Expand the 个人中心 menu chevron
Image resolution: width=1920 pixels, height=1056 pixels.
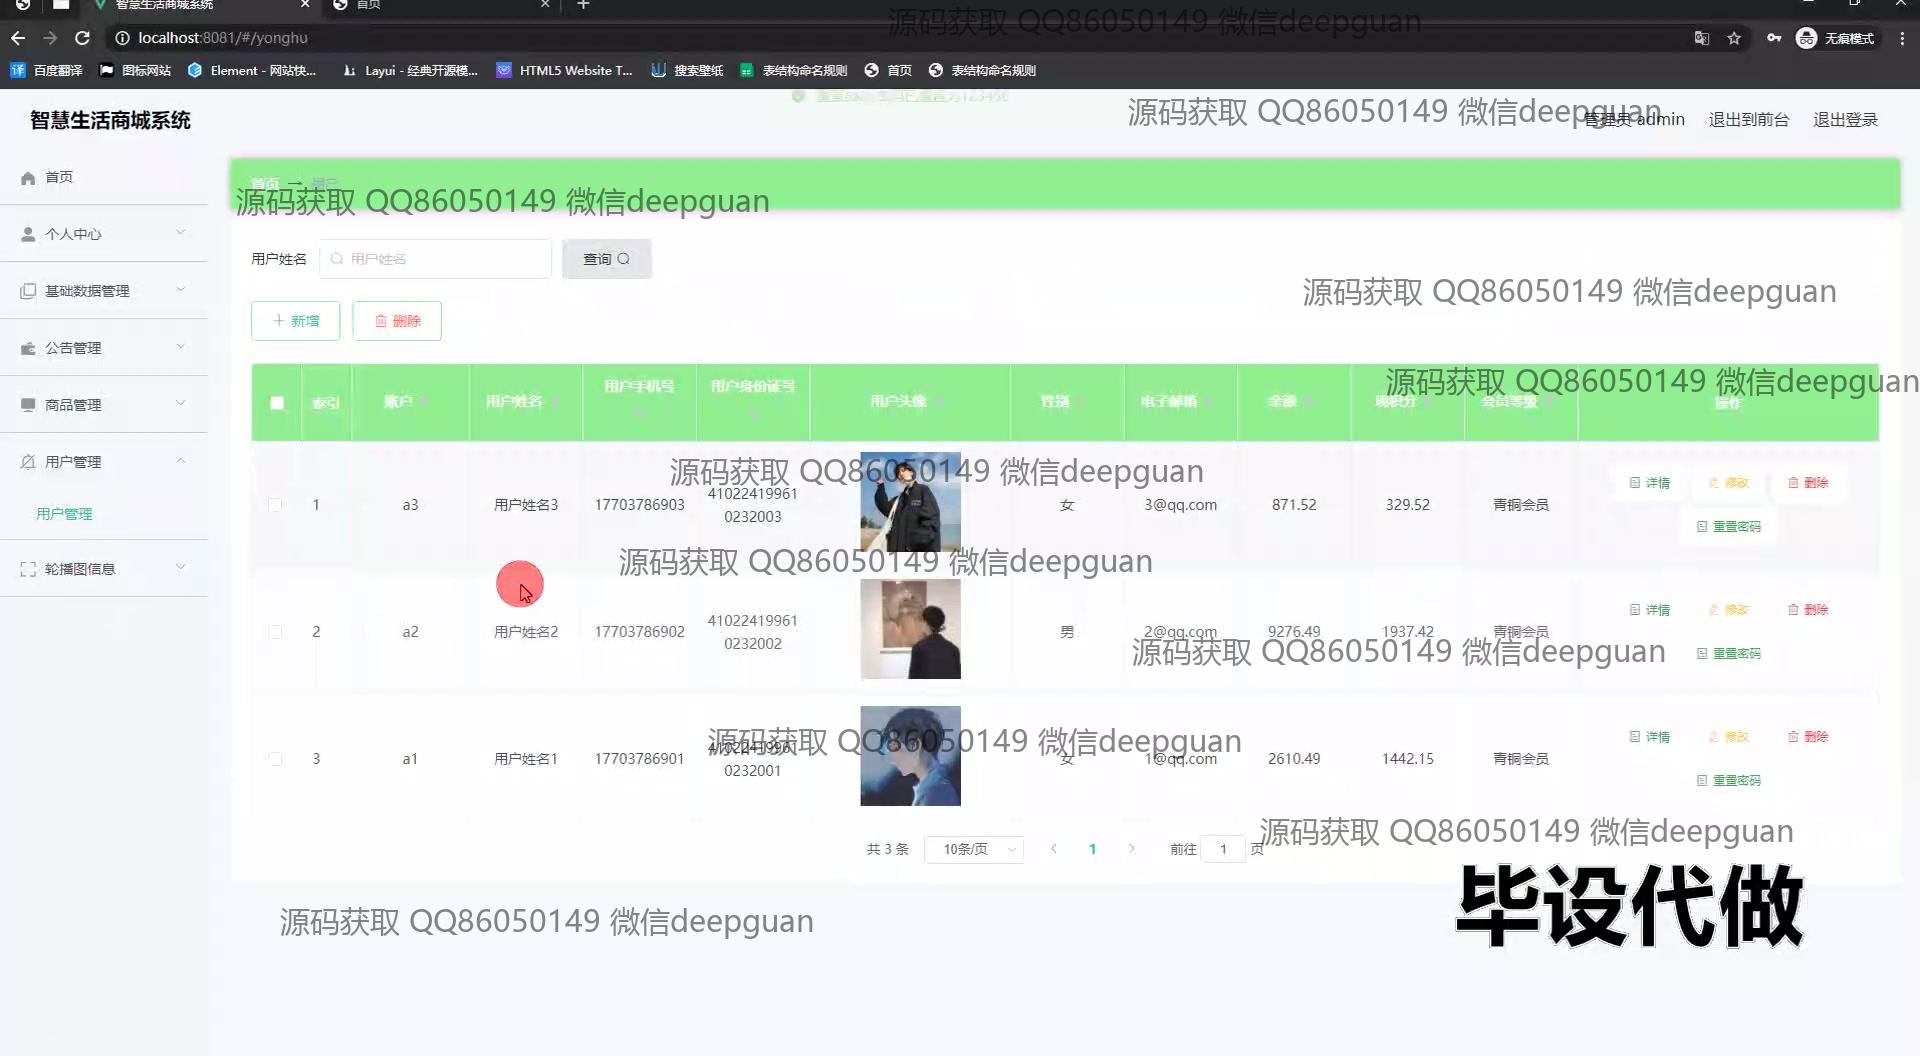click(181, 233)
